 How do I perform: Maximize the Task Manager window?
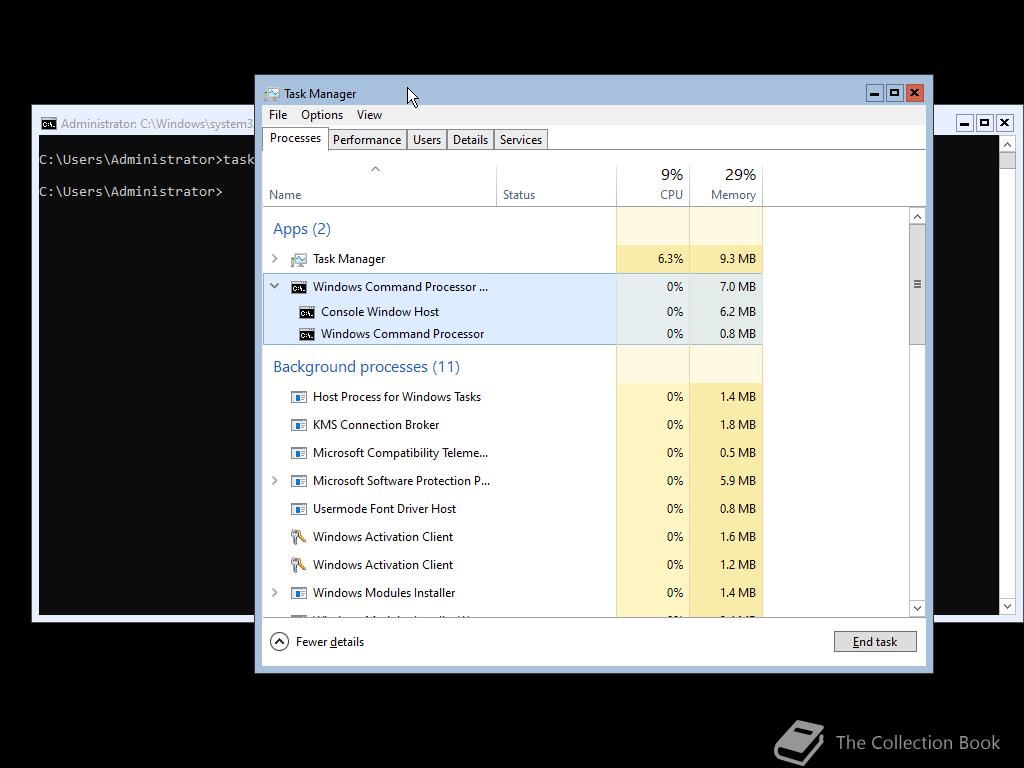(x=895, y=93)
